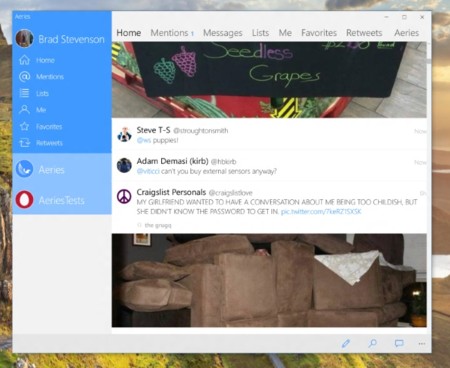
Task: Open the Lists tab
Action: (x=260, y=33)
